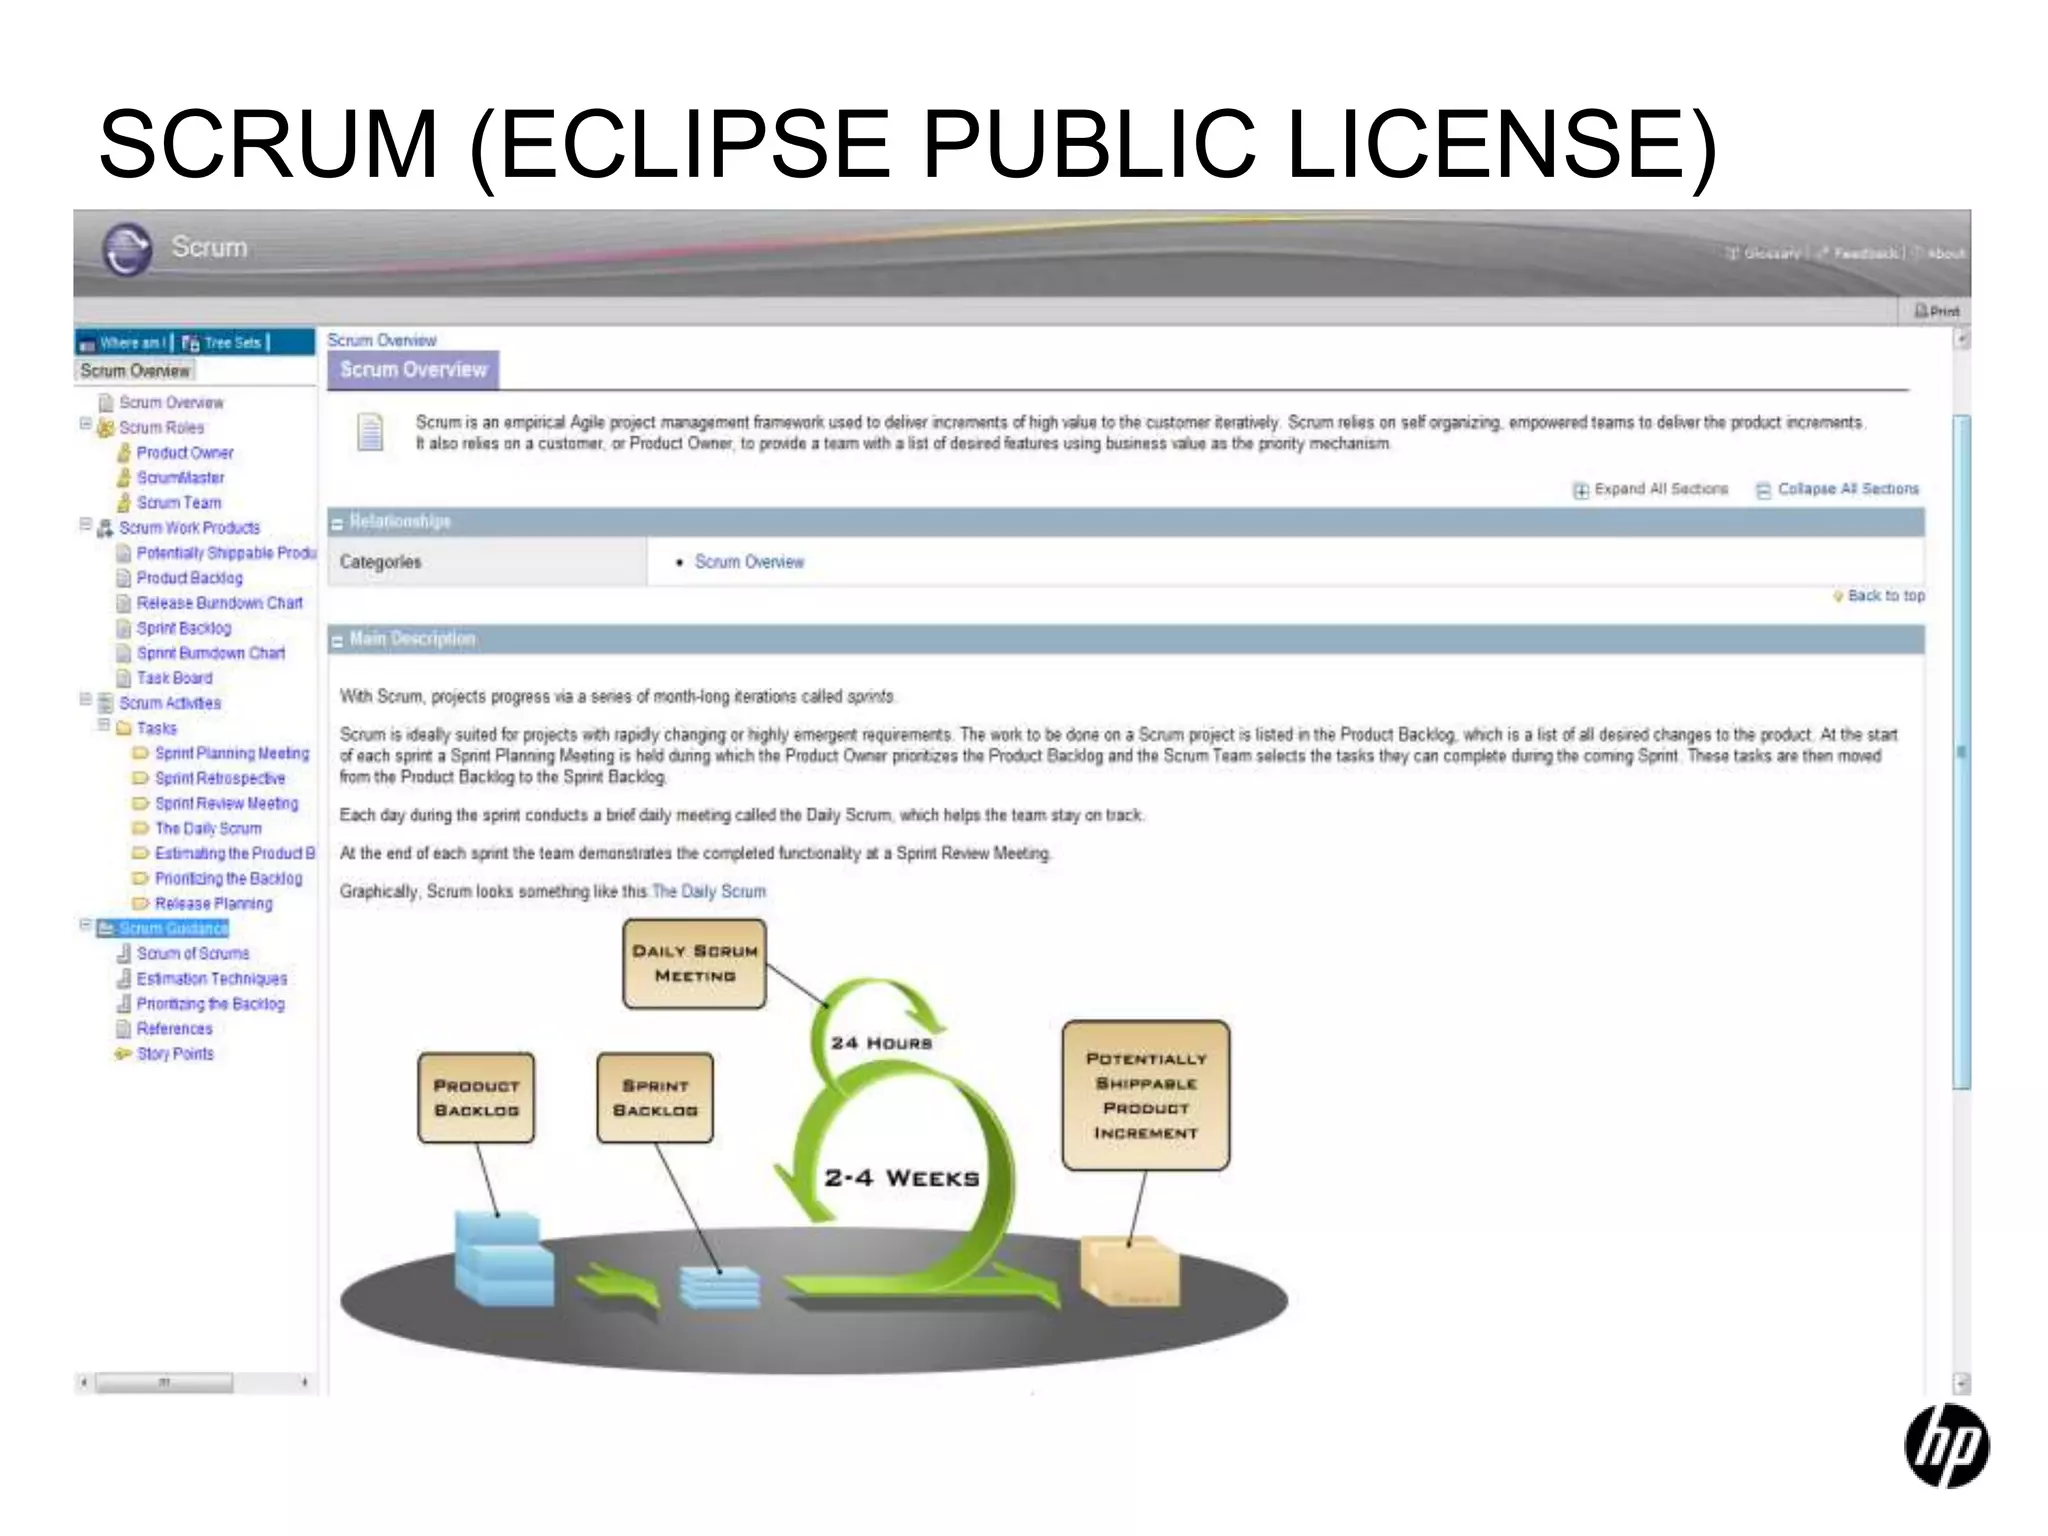Click the Product Owner role icon
The width and height of the screenshot is (2048, 1536).
pyautogui.click(x=124, y=453)
